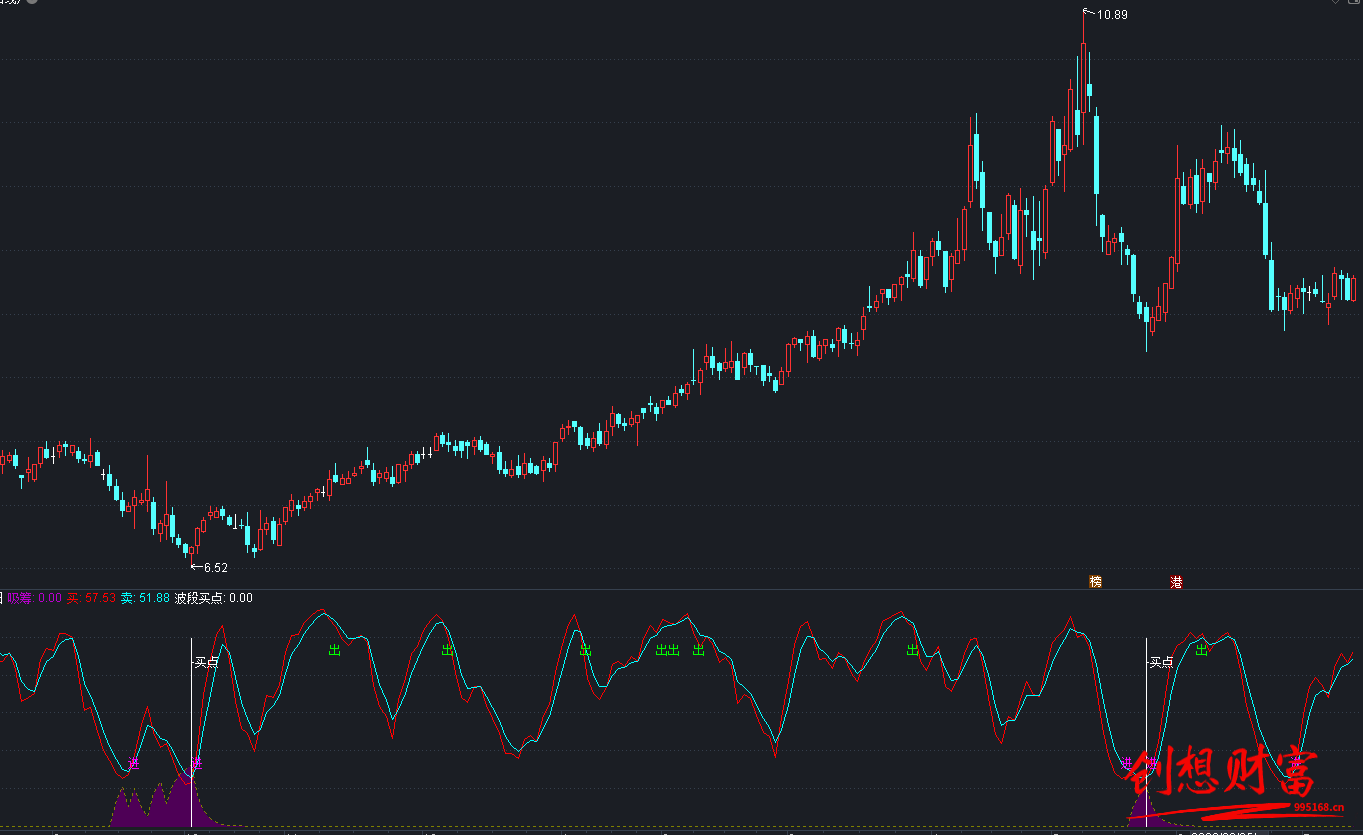This screenshot has width=1363, height=835.
Task: Click the left 买点 marker label
Action: tap(206, 661)
